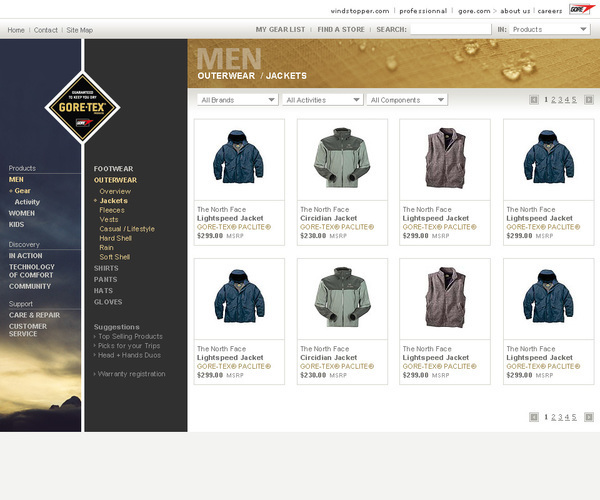
Task: Select Activity under MEN
Action: [27, 202]
